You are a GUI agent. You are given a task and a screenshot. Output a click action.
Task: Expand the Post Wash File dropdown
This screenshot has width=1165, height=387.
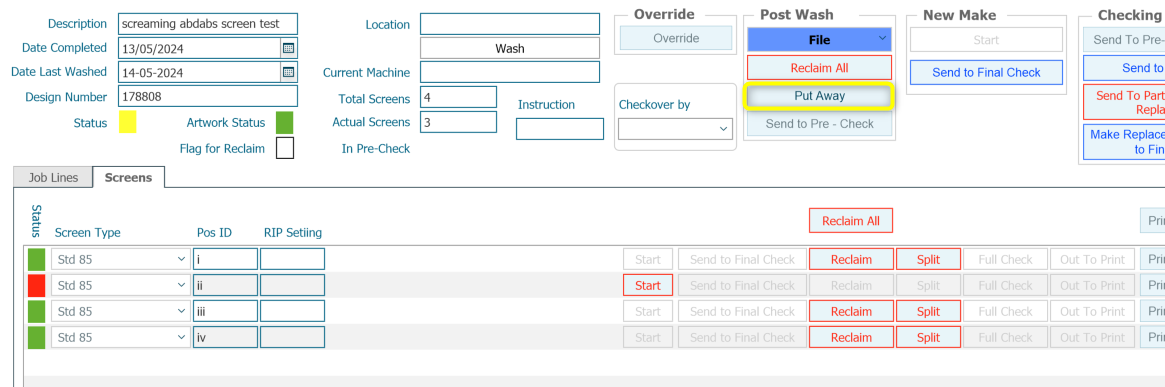coord(819,39)
